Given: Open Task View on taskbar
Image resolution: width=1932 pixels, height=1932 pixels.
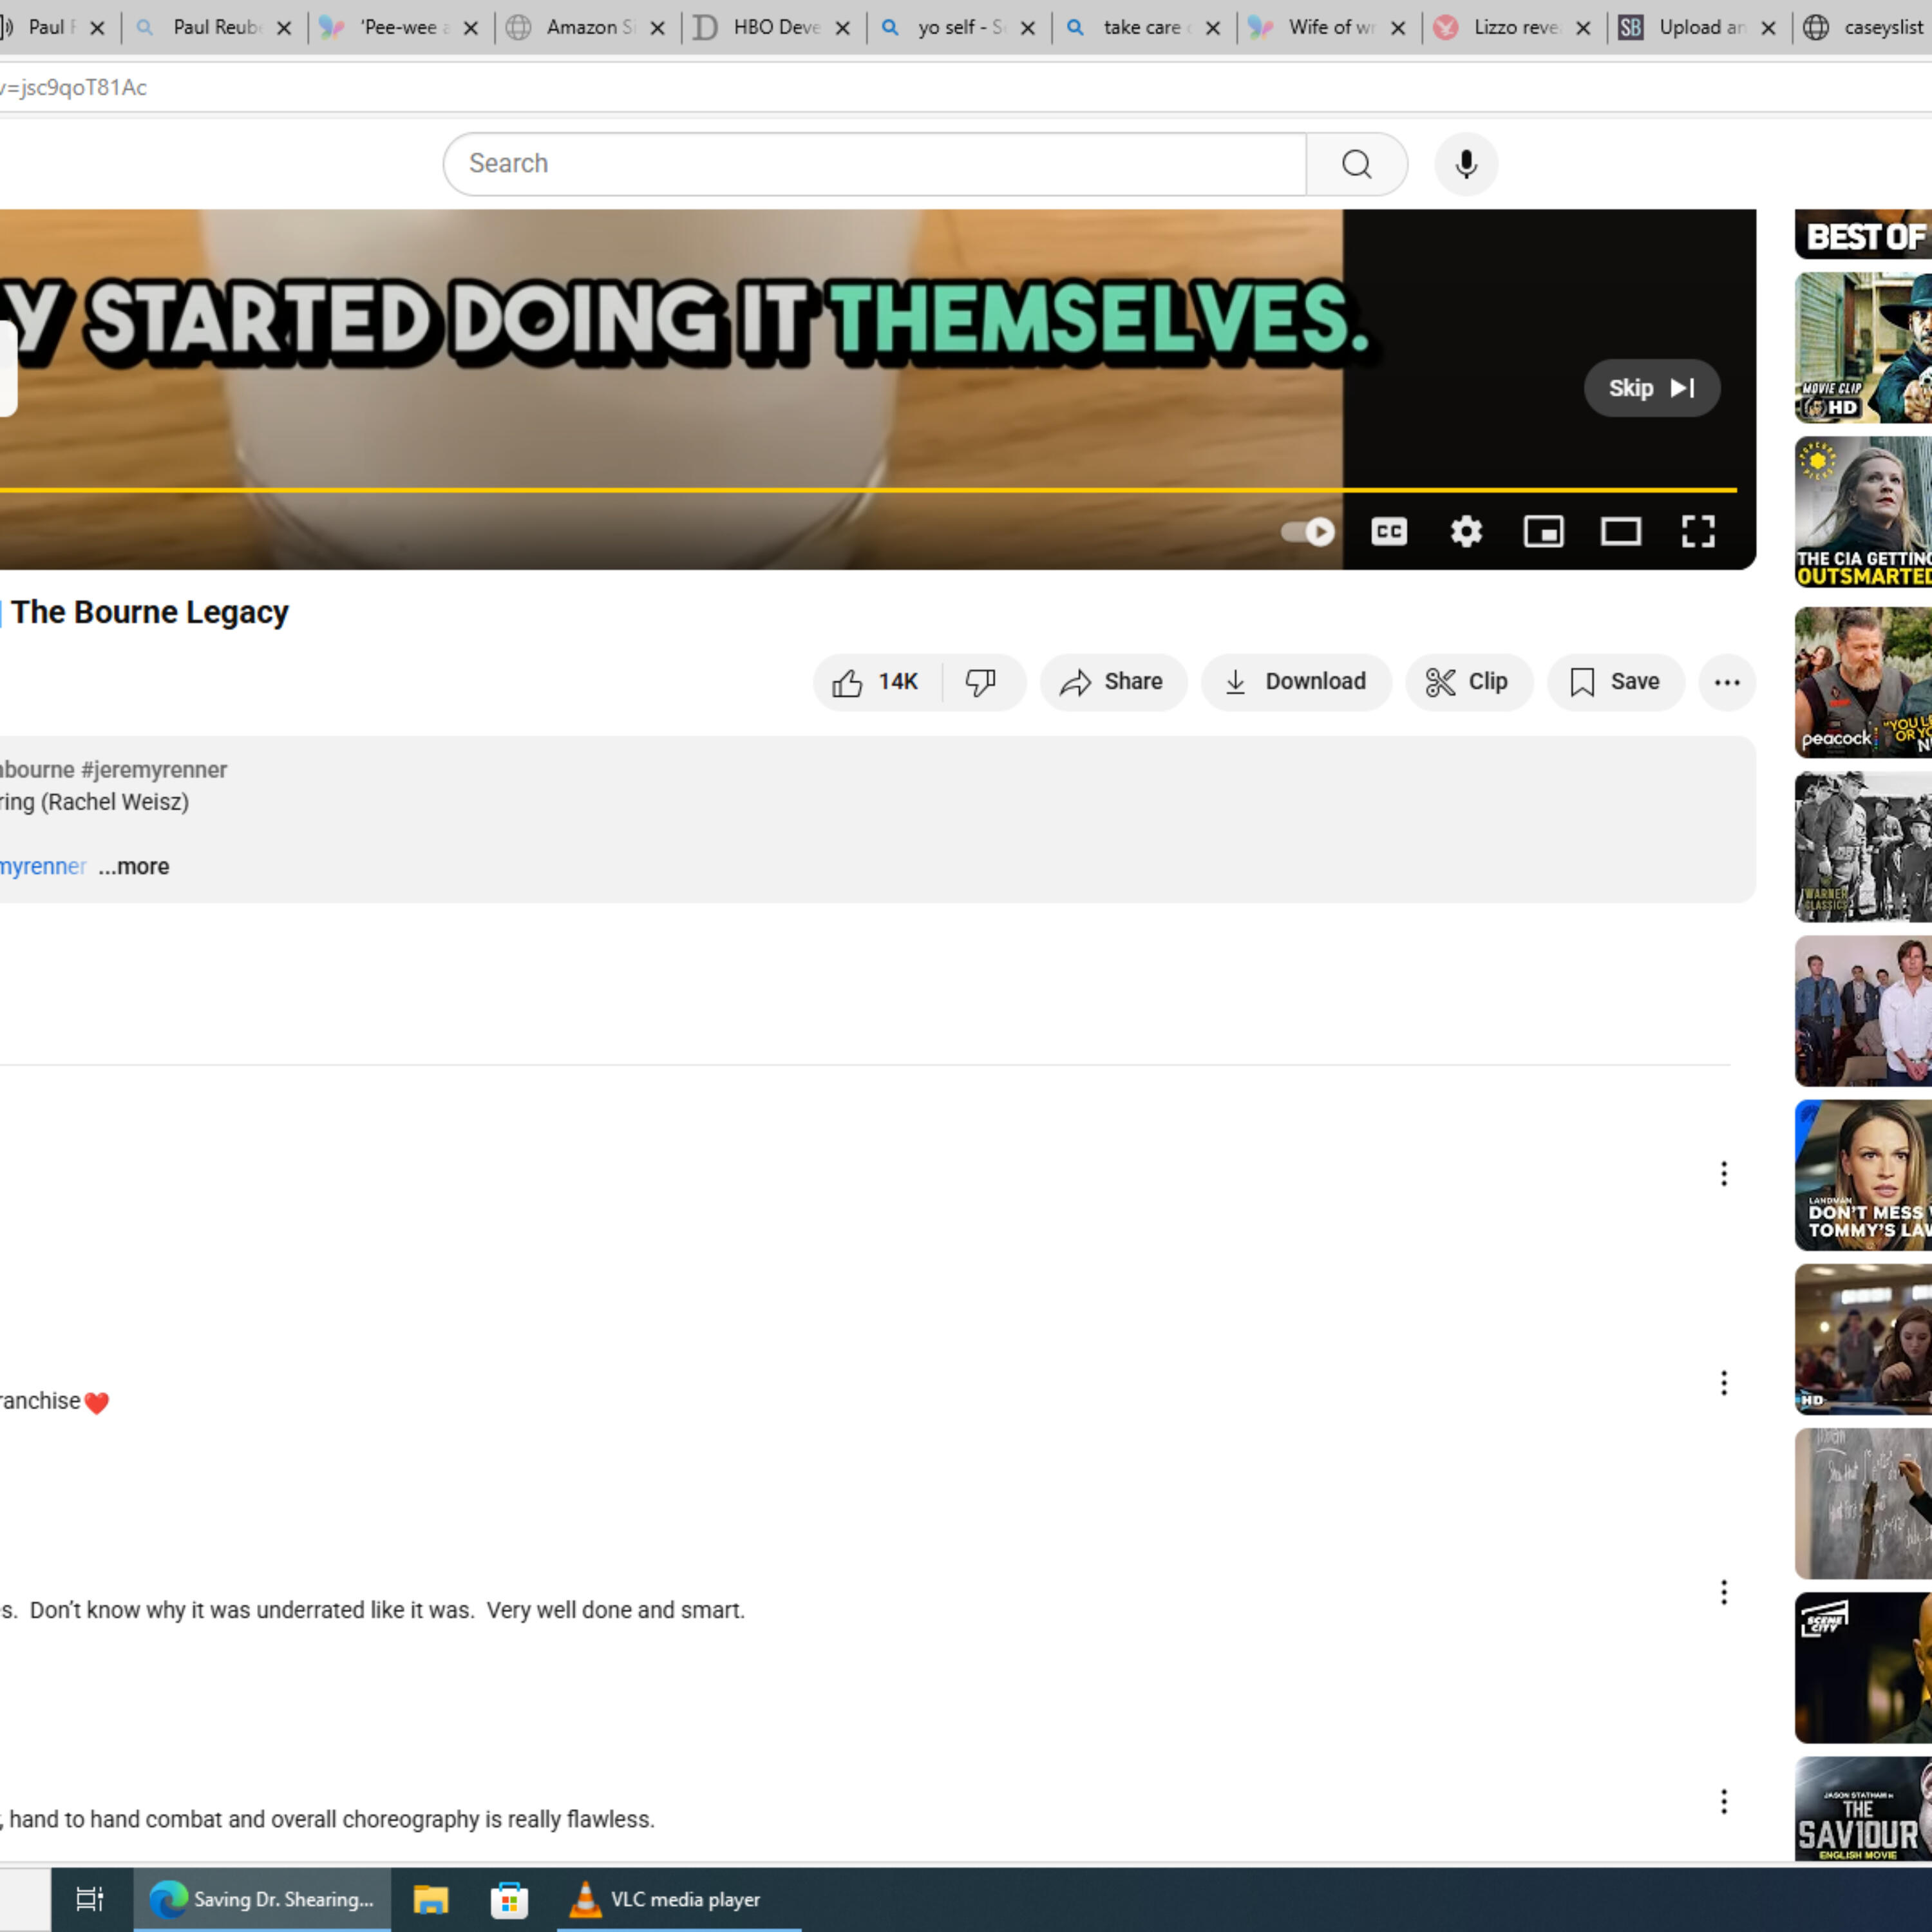Looking at the screenshot, I should click(90, 1898).
